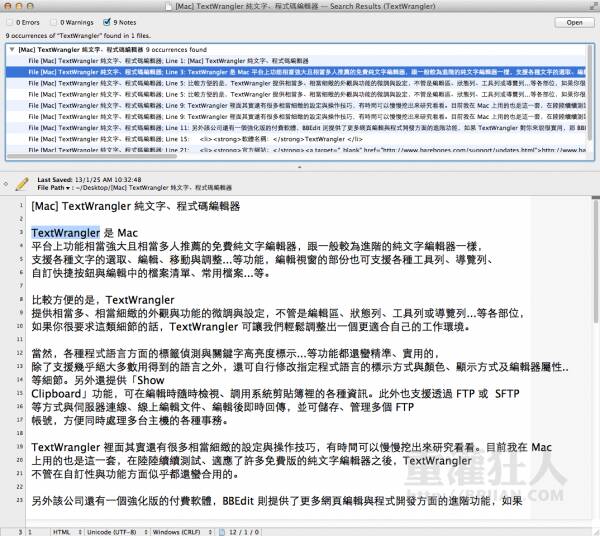The width and height of the screenshot is (600, 536).
Task: Open the Windows (CRLF) line-break popup
Action: pyautogui.click(x=183, y=532)
